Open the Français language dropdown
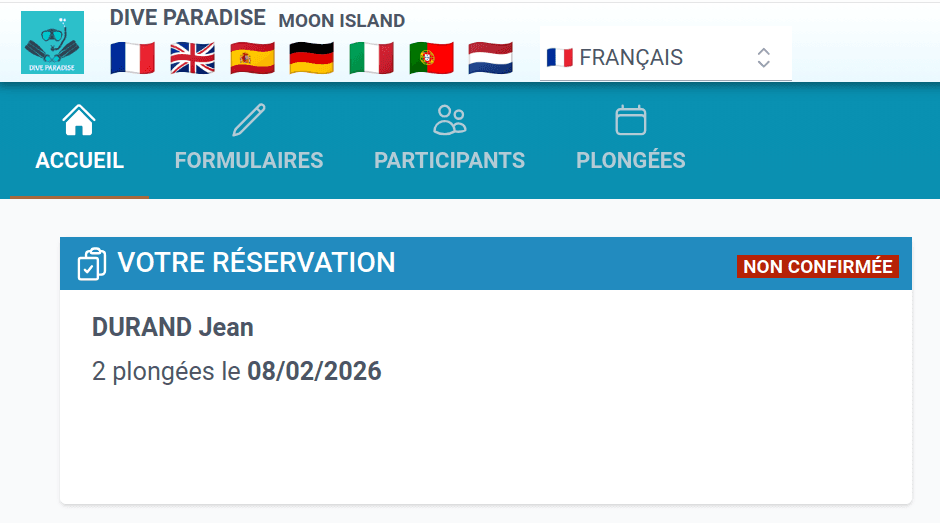940x523 pixels. coord(650,57)
